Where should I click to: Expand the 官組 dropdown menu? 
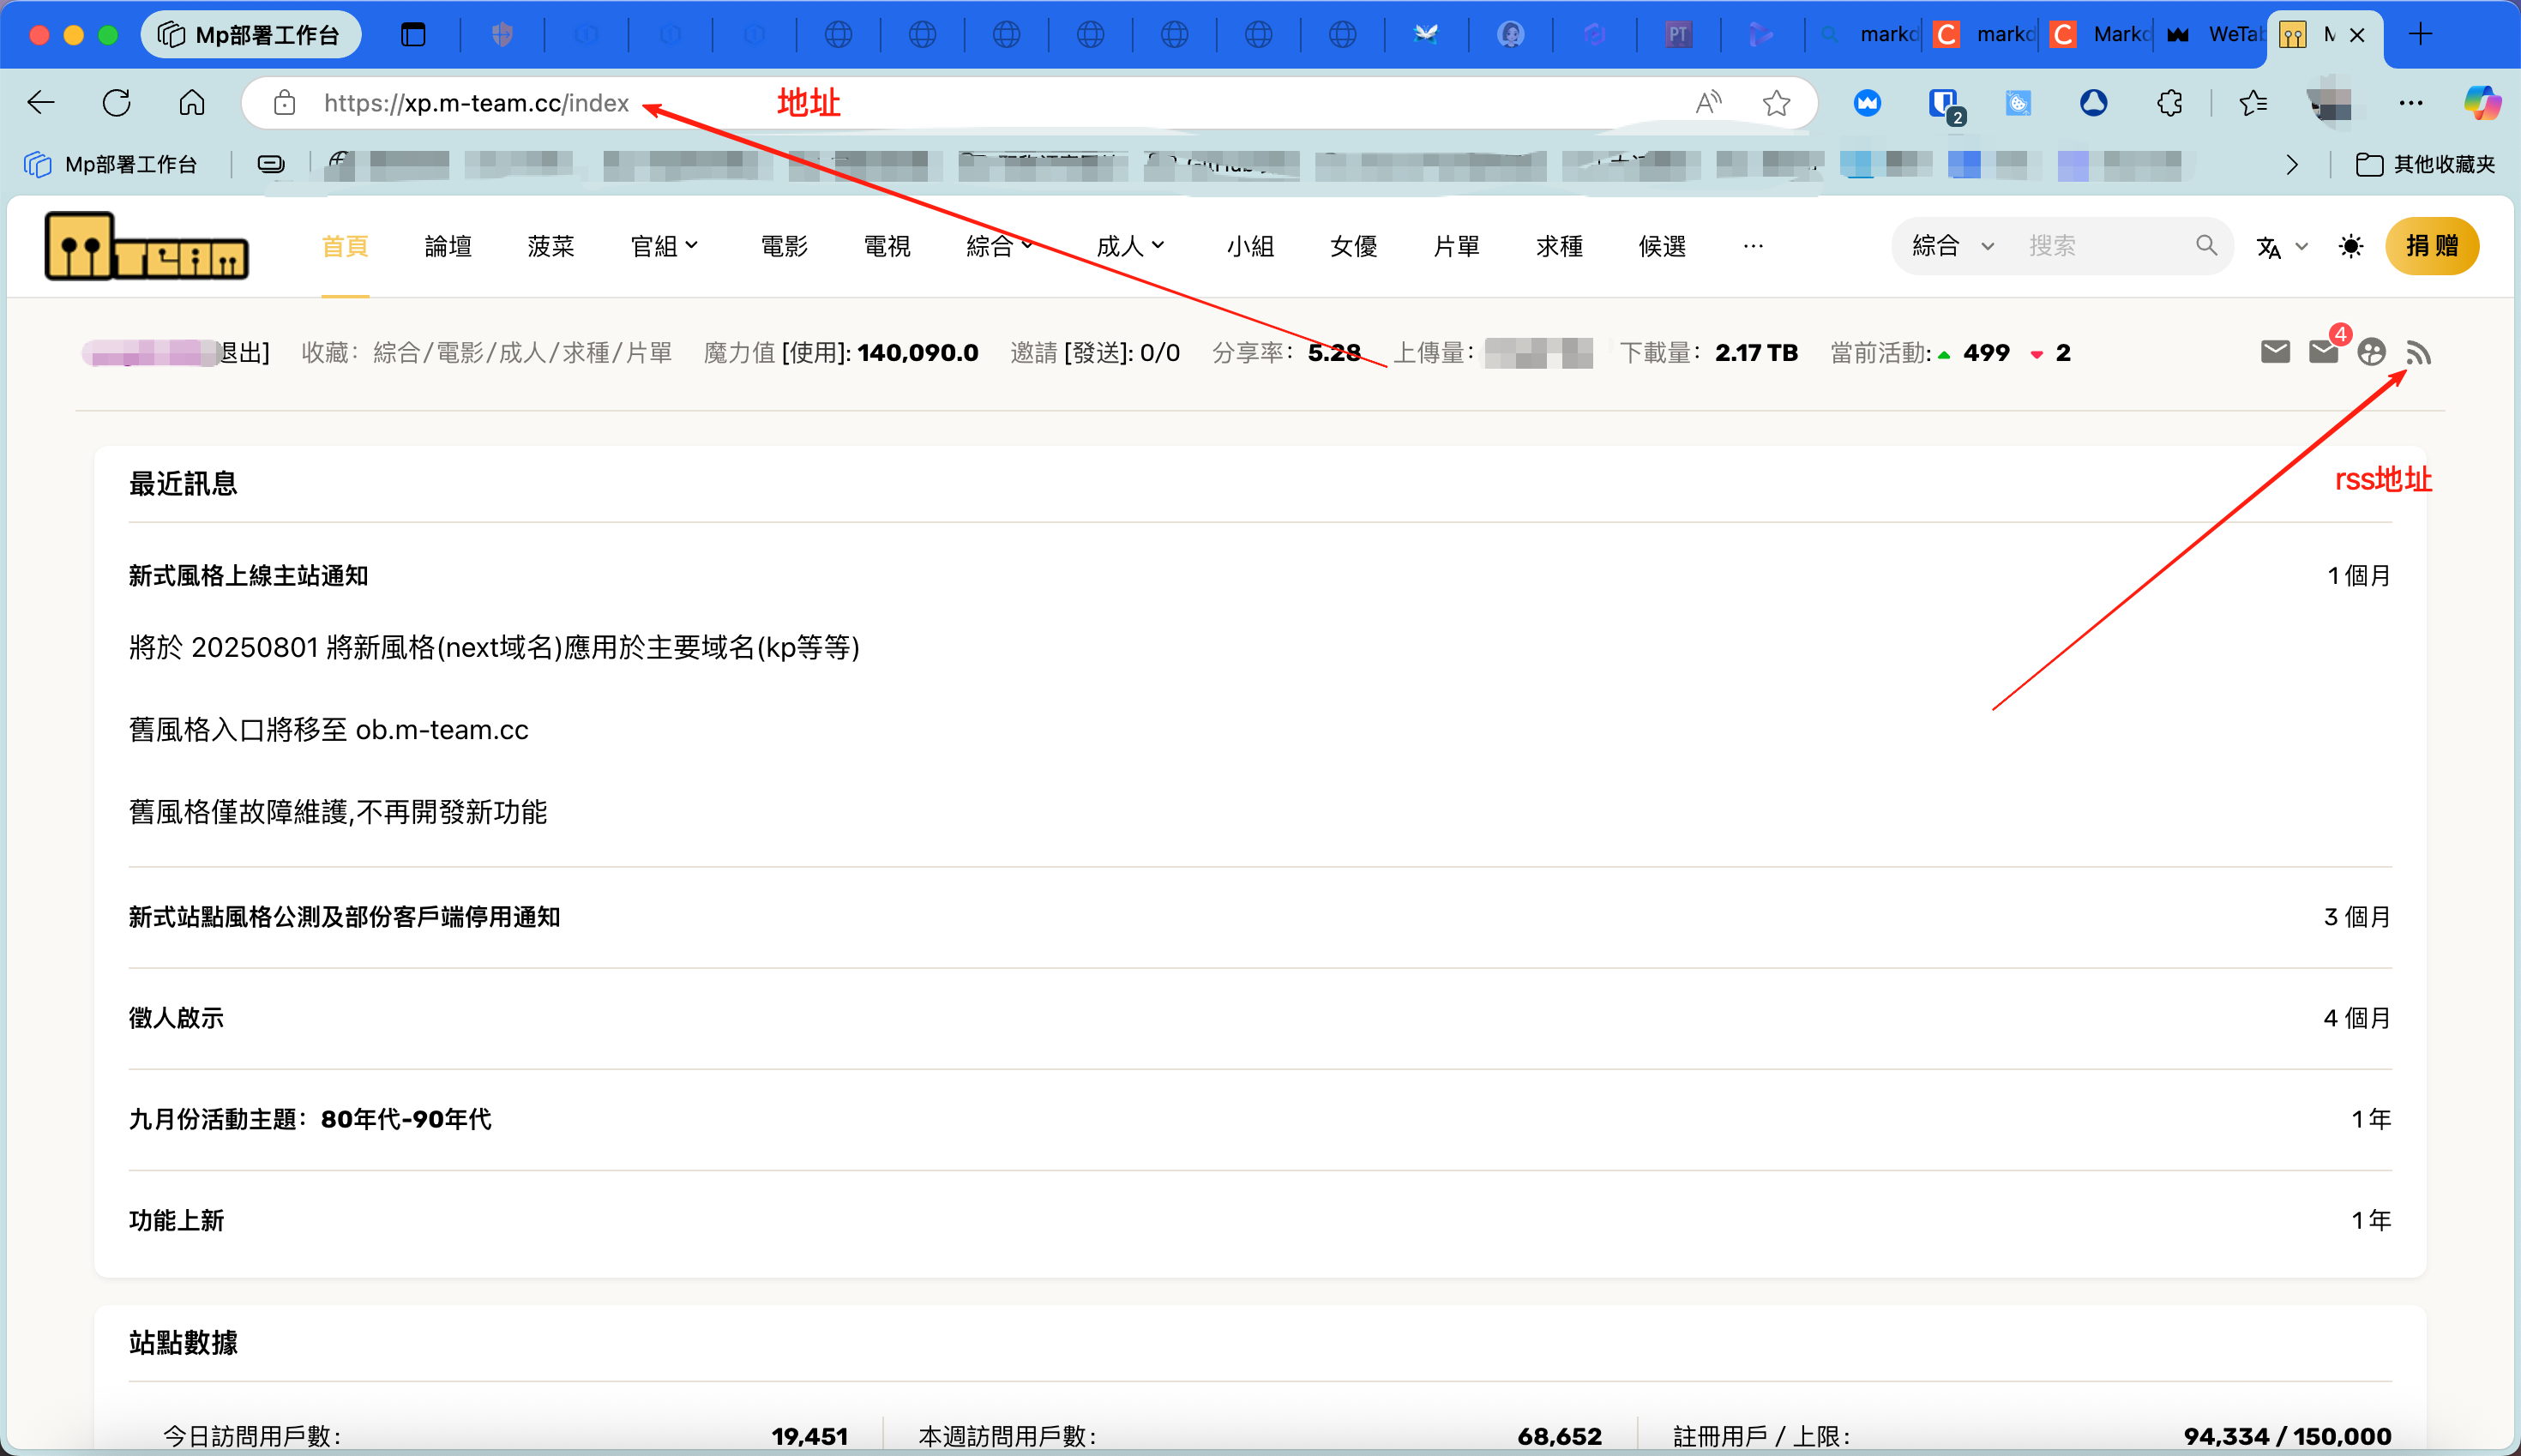[x=665, y=246]
